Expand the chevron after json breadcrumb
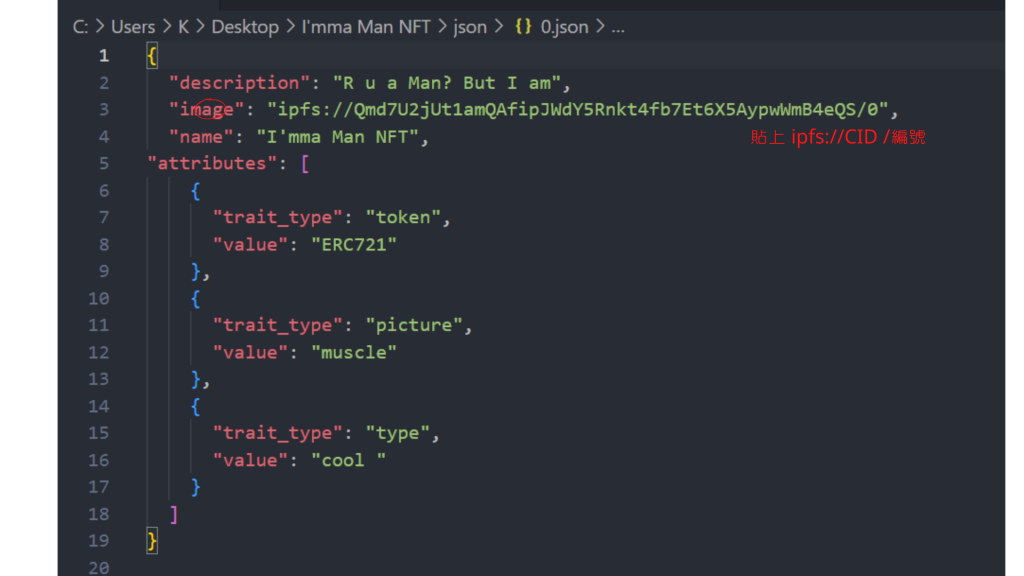Screen dimensions: 1024x576 tap(500, 27)
